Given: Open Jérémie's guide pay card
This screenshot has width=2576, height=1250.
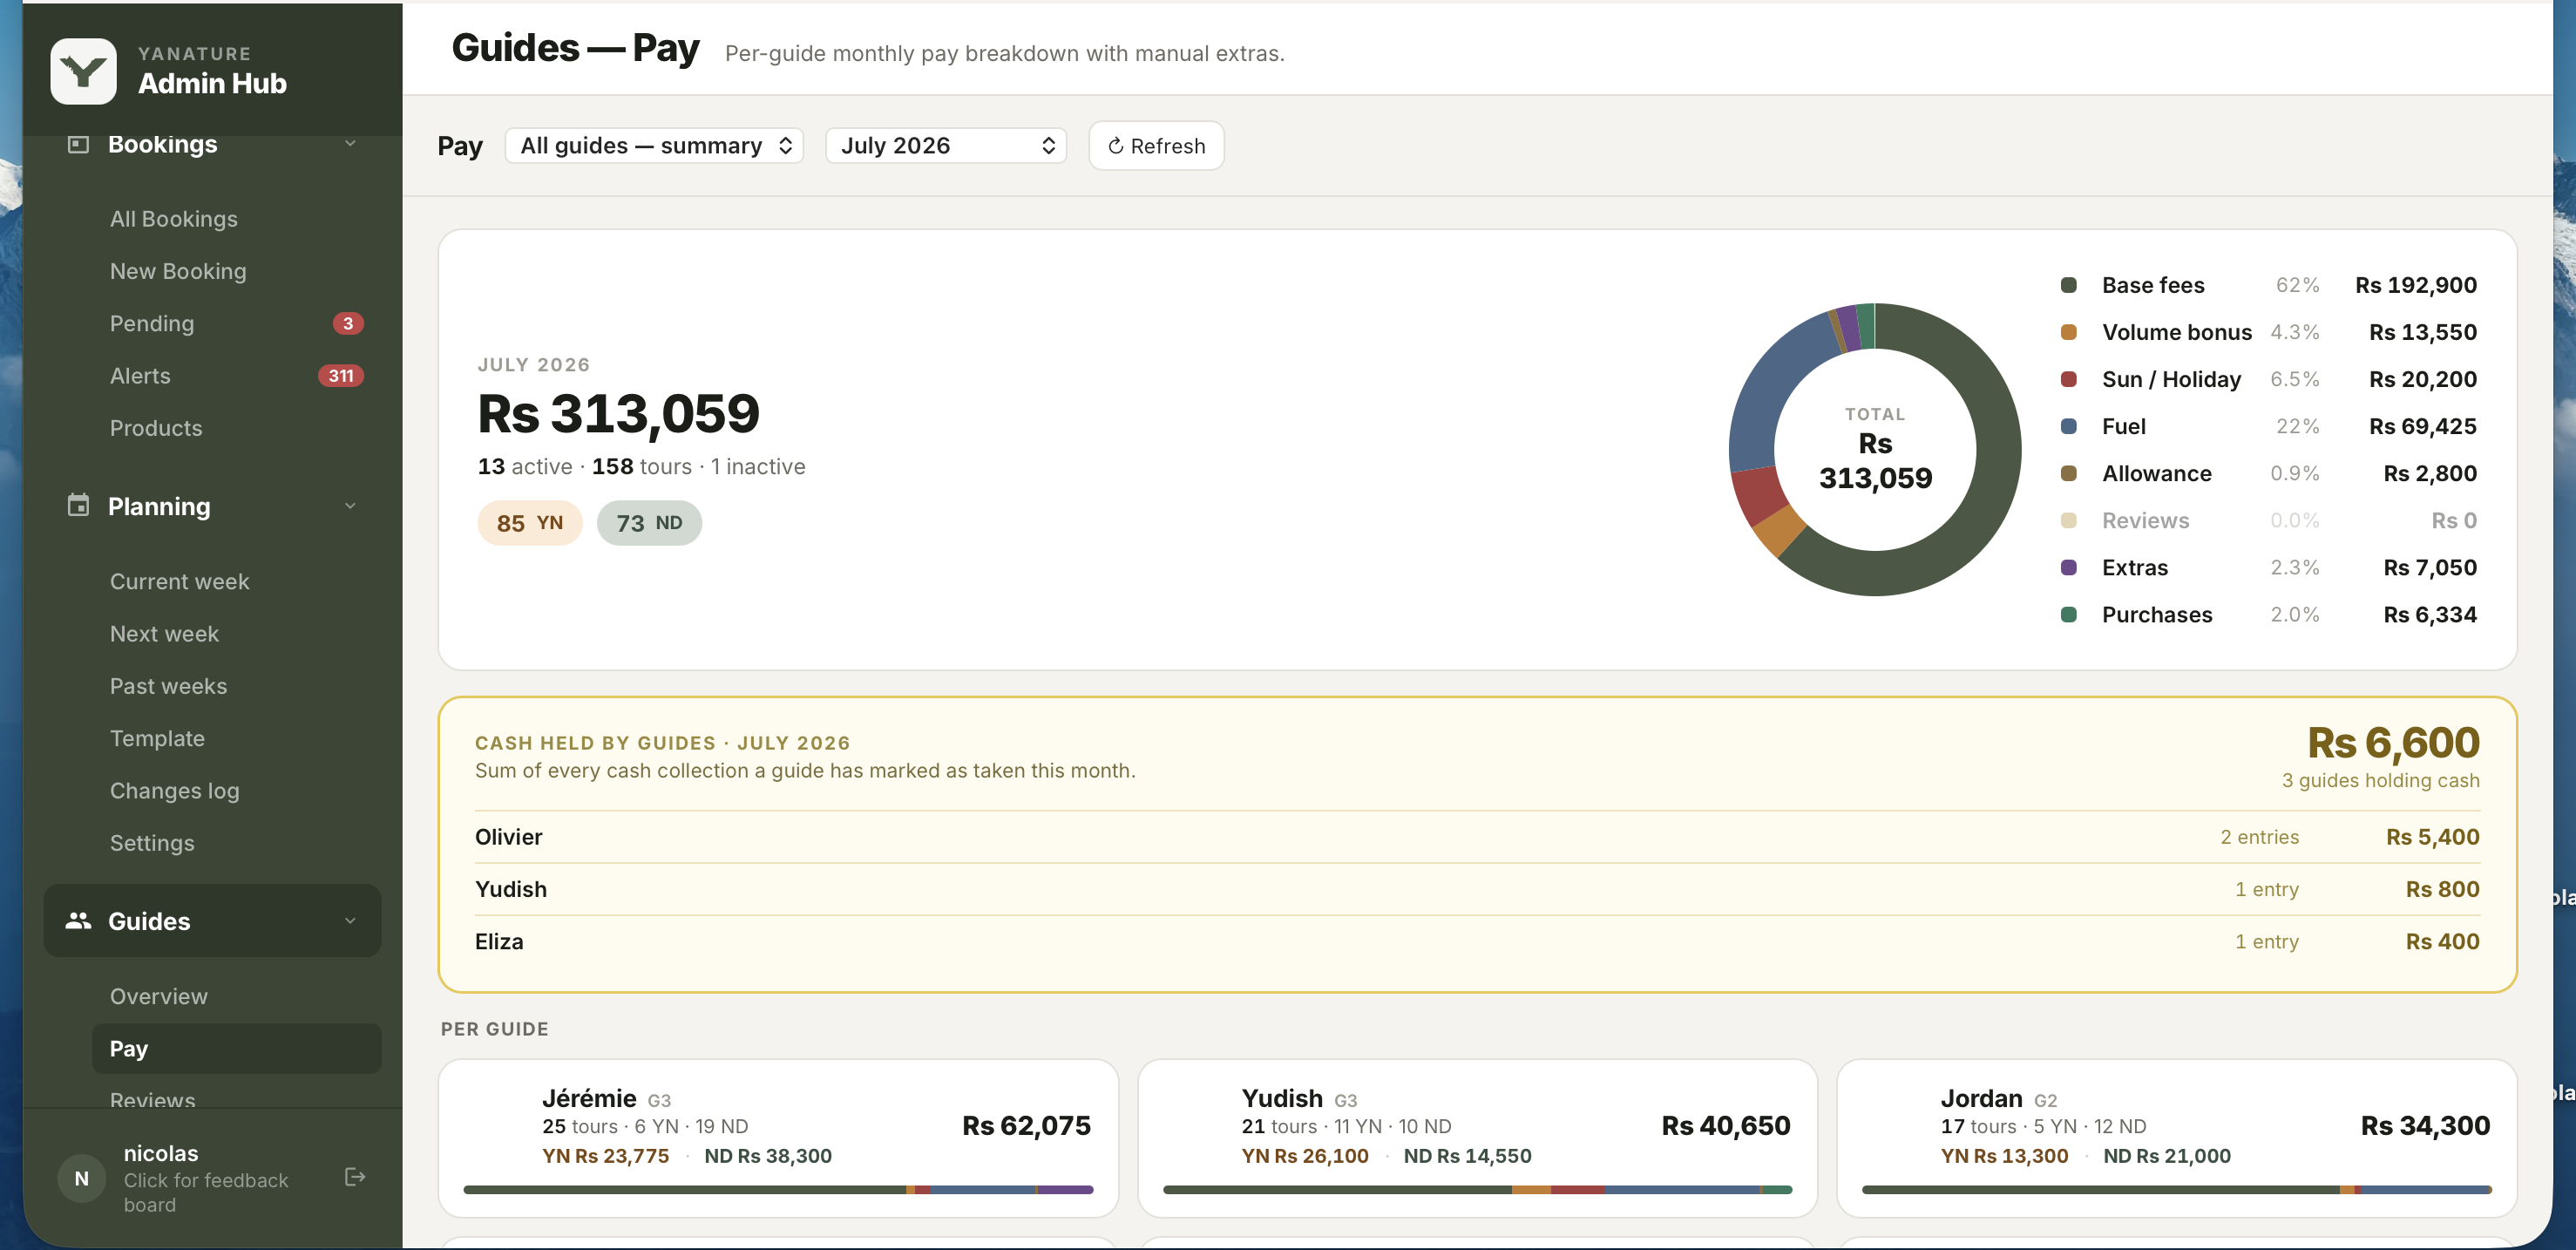Looking at the screenshot, I should 778,1138.
